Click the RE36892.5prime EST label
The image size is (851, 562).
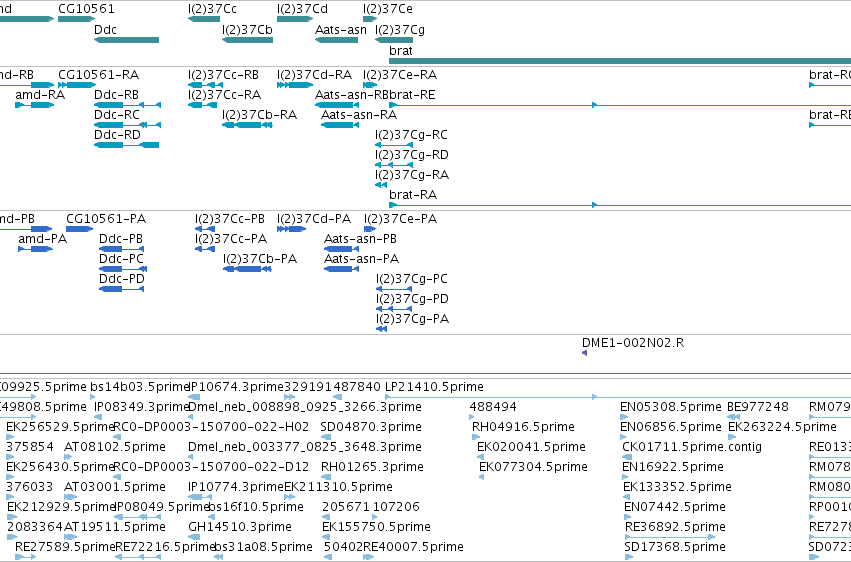(675, 527)
